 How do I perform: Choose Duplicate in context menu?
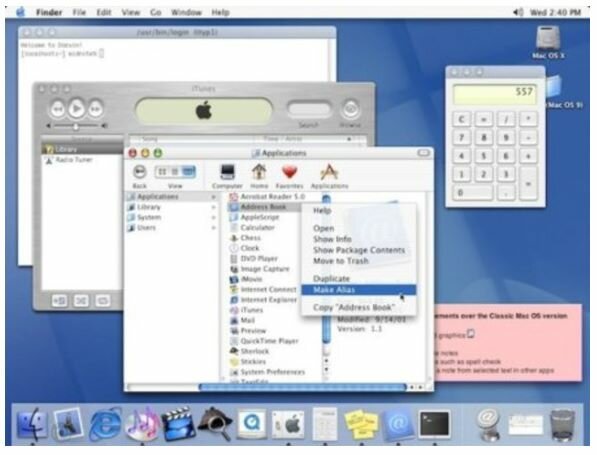click(359, 279)
